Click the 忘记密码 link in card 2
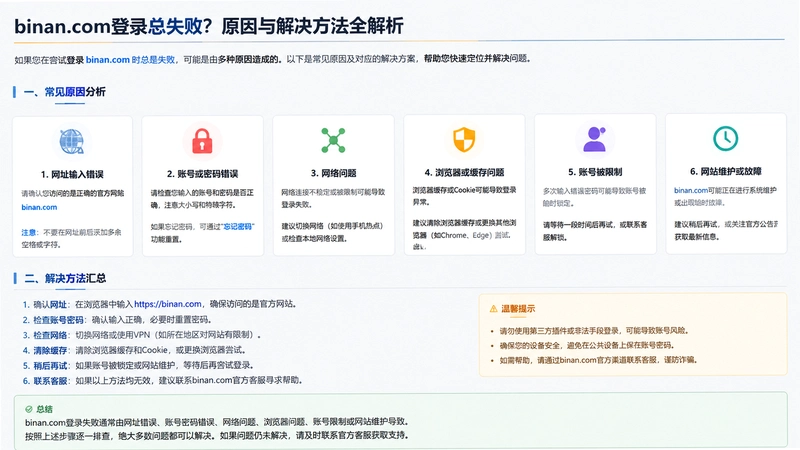Screen dimensions: 800x450 coord(238,227)
